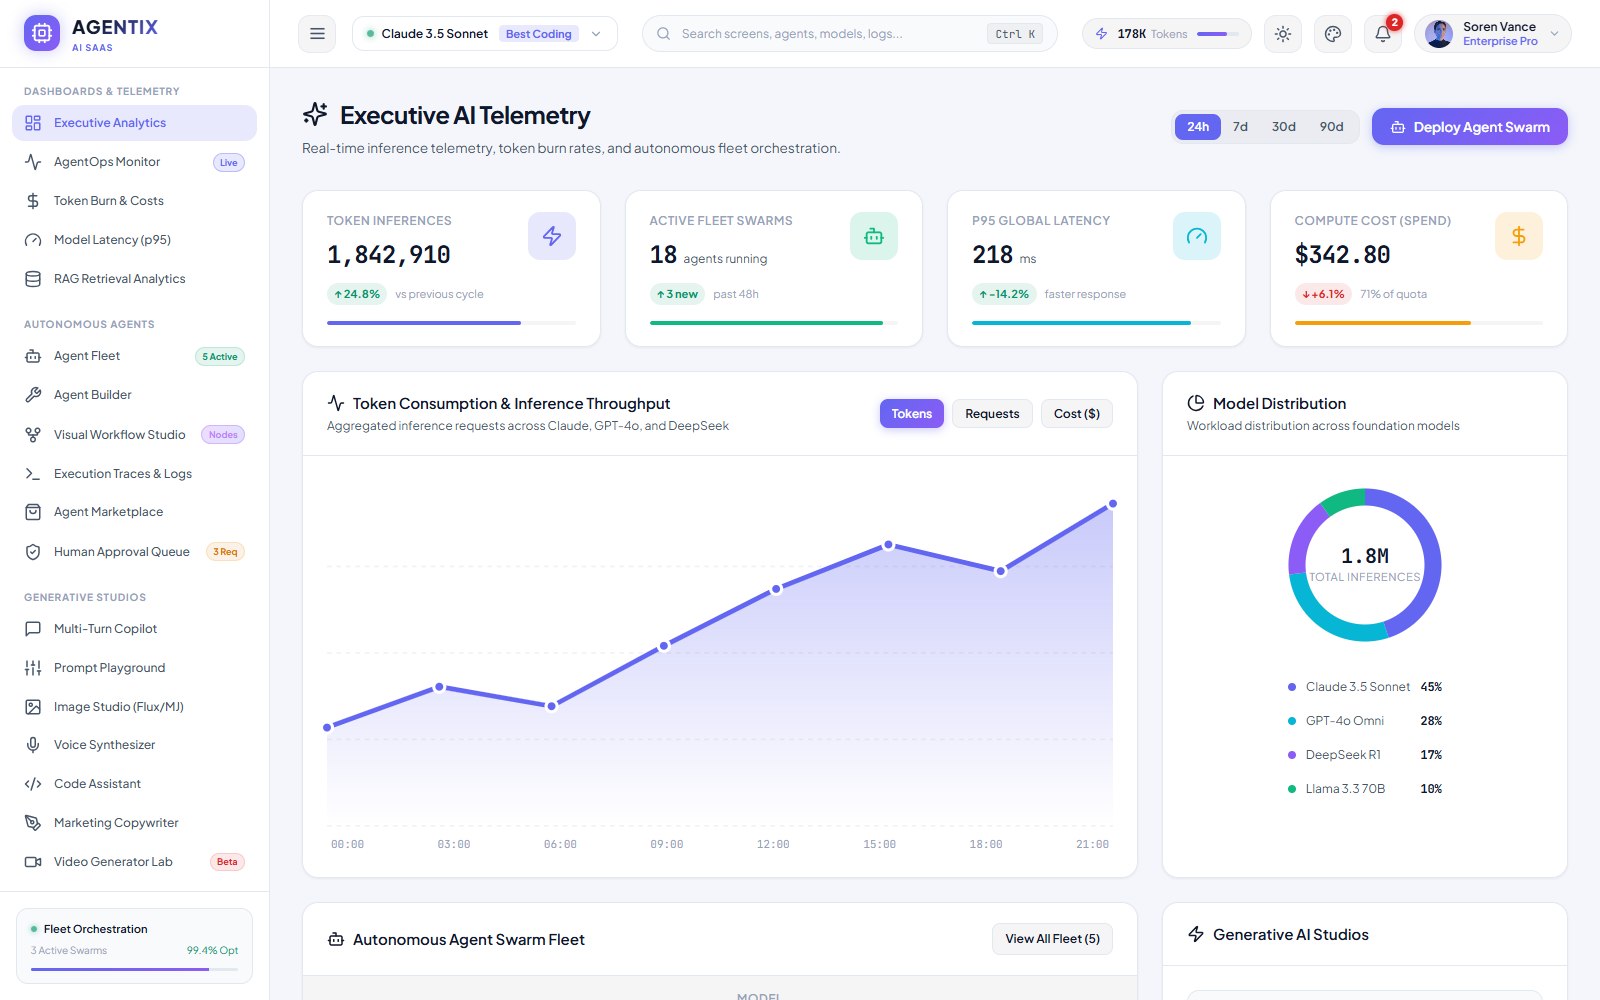1600x1000 pixels.
Task: Click the dollar icon on Compute Cost card
Action: pos(1519,236)
